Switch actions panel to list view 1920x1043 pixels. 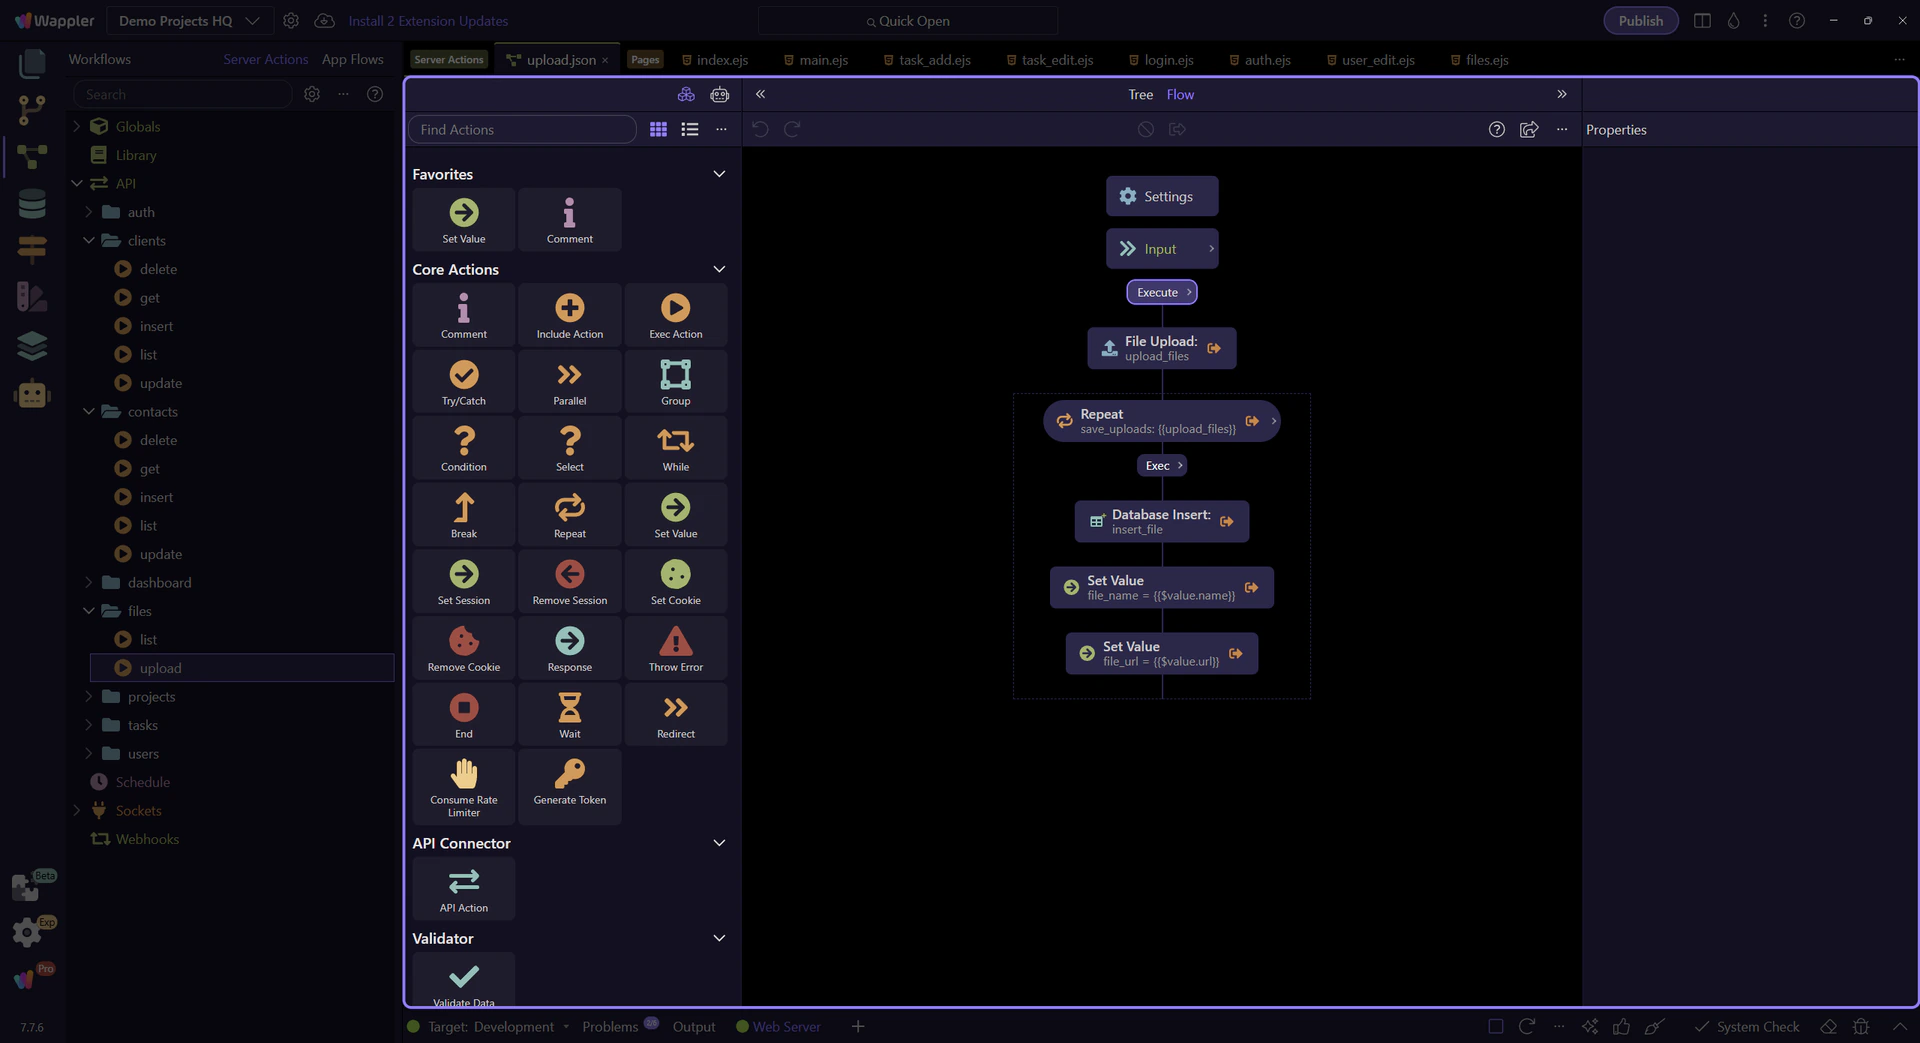click(690, 129)
